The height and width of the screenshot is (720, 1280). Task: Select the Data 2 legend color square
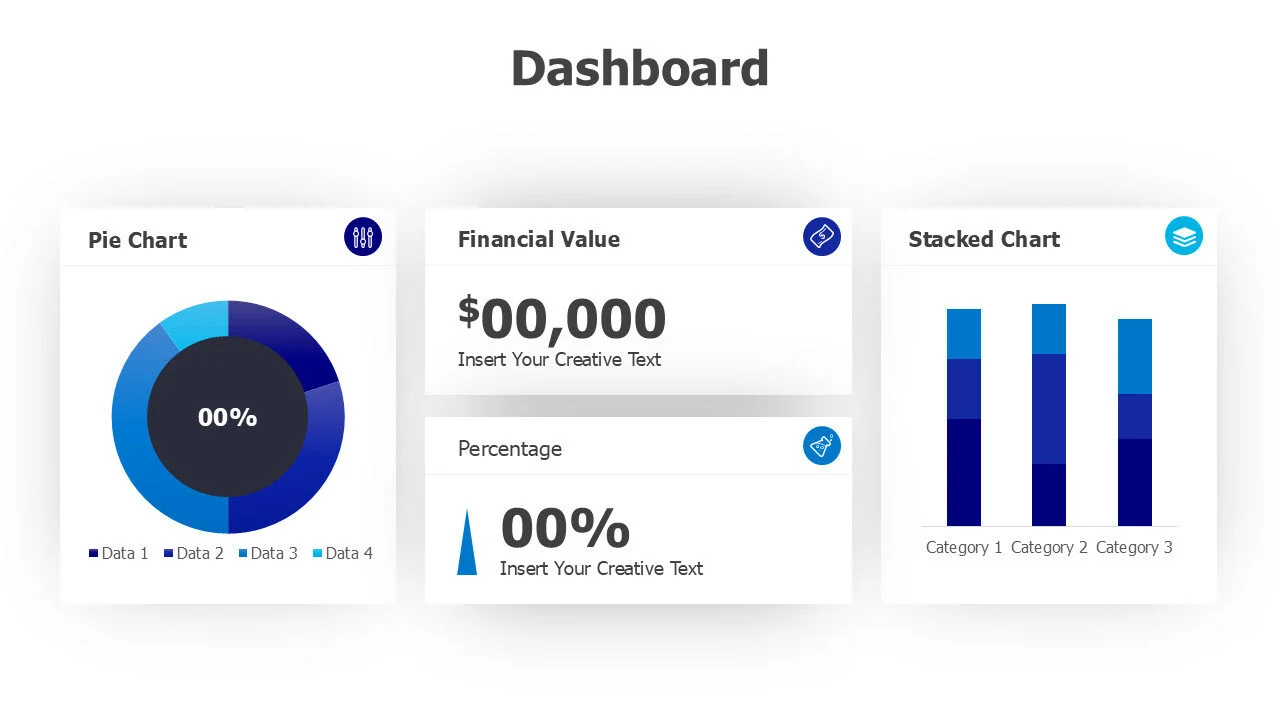pos(169,553)
